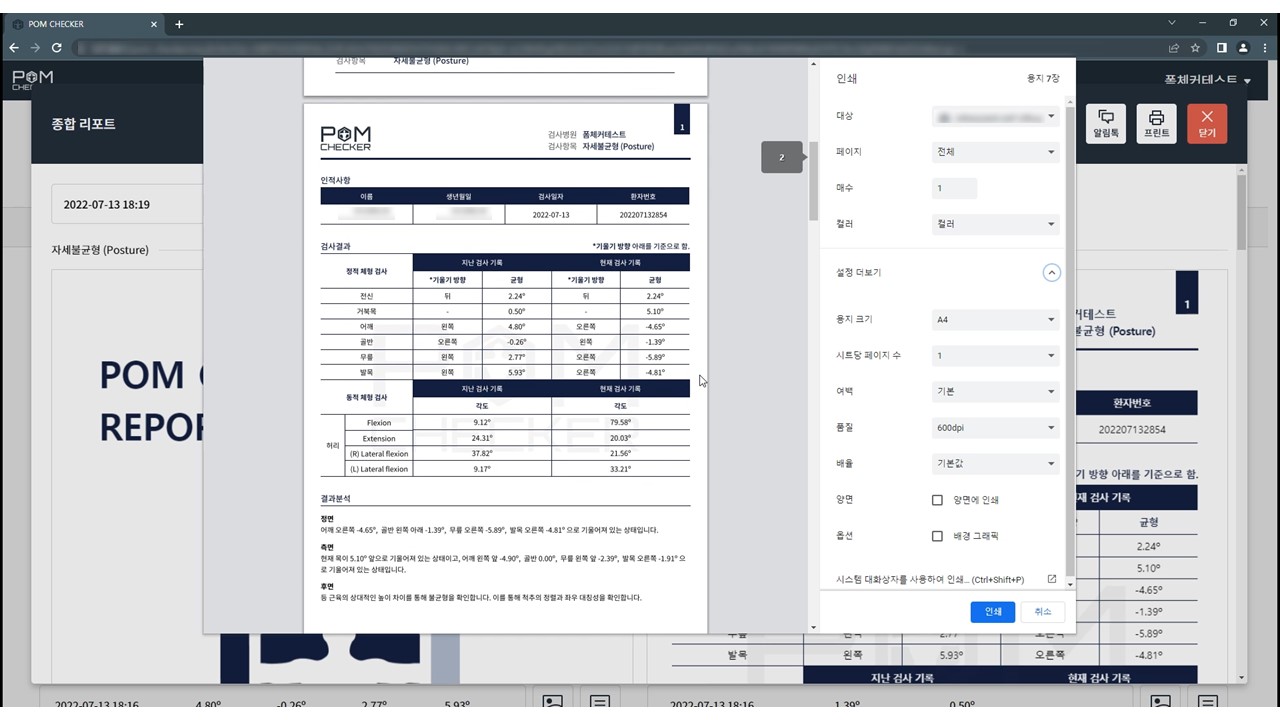This screenshot has height=720, width=1280.
Task: Open the browser side panel icon
Action: click(x=1221, y=47)
